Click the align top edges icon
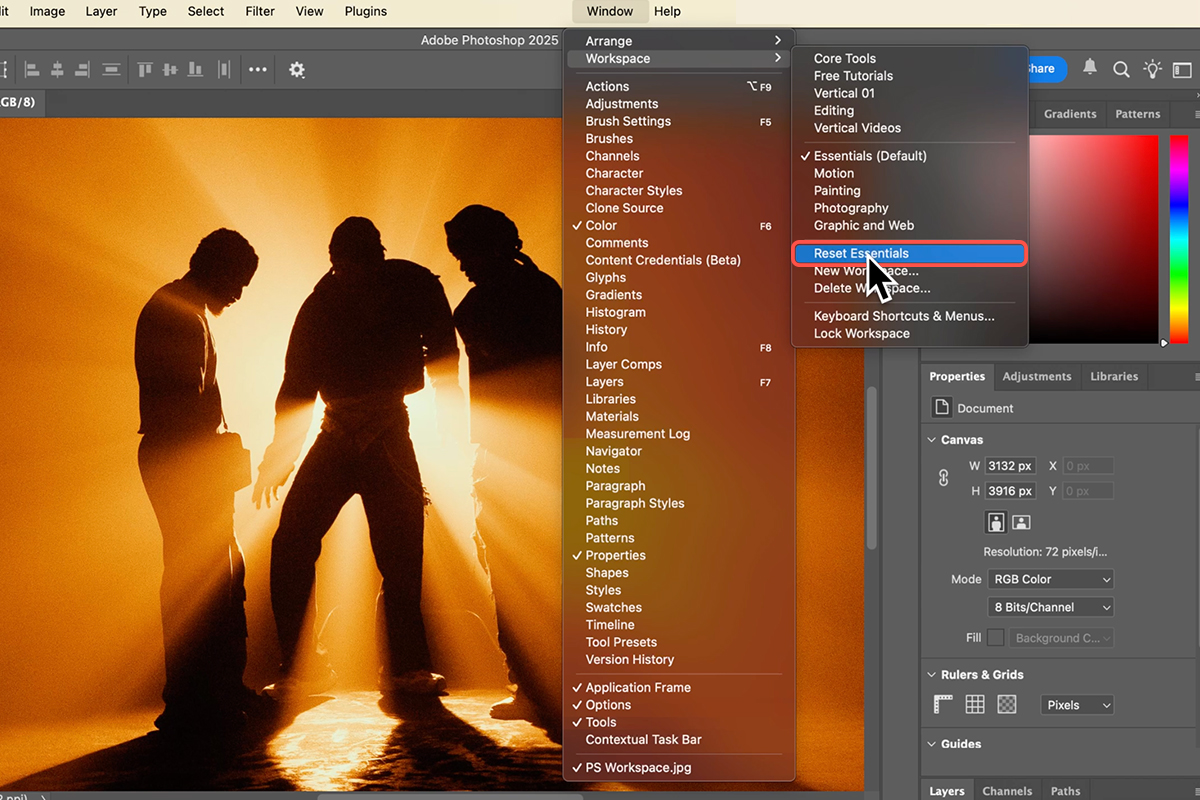1200x800 pixels. tap(145, 70)
